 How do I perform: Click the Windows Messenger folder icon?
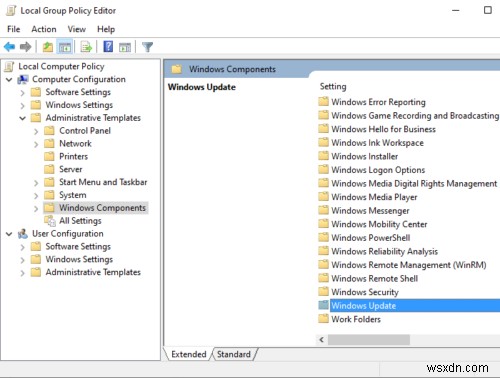pos(323,210)
